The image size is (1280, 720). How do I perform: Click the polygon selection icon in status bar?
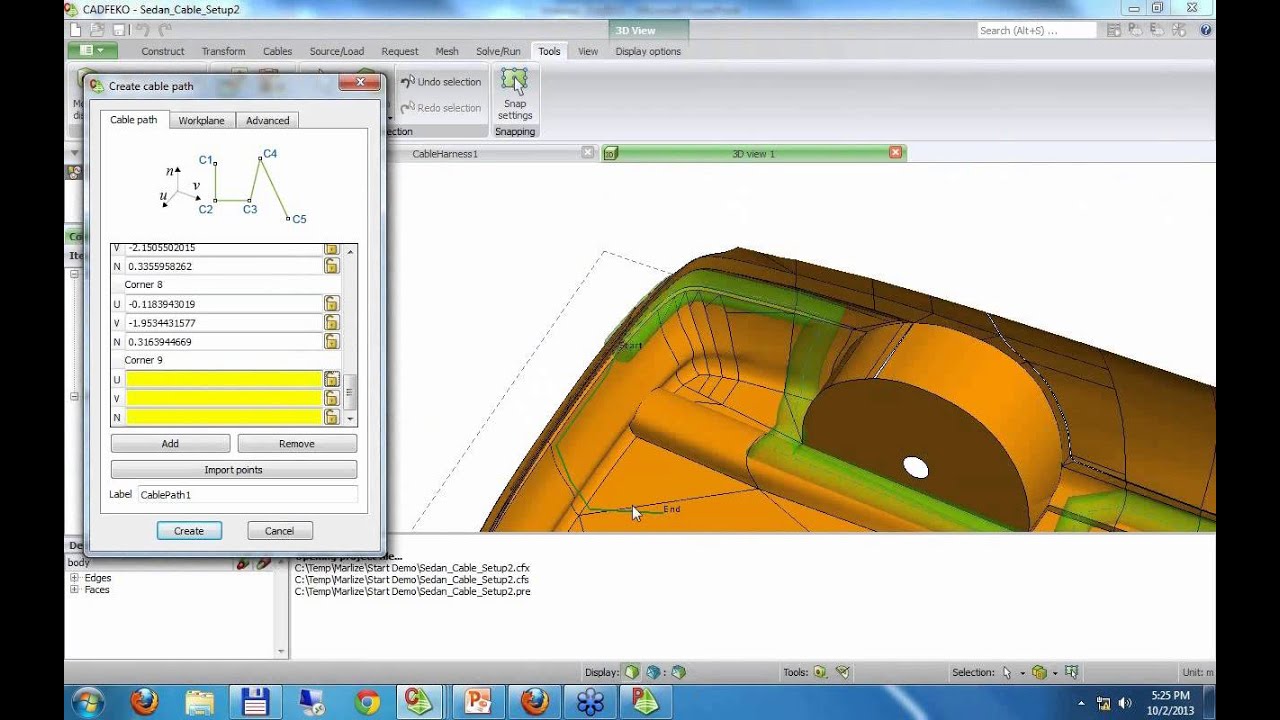[1071, 673]
